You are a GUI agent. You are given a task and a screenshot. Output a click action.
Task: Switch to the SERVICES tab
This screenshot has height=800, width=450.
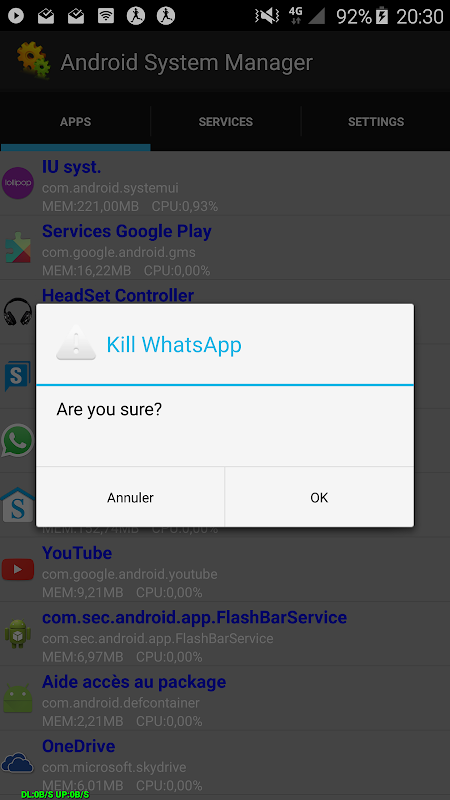(x=226, y=121)
